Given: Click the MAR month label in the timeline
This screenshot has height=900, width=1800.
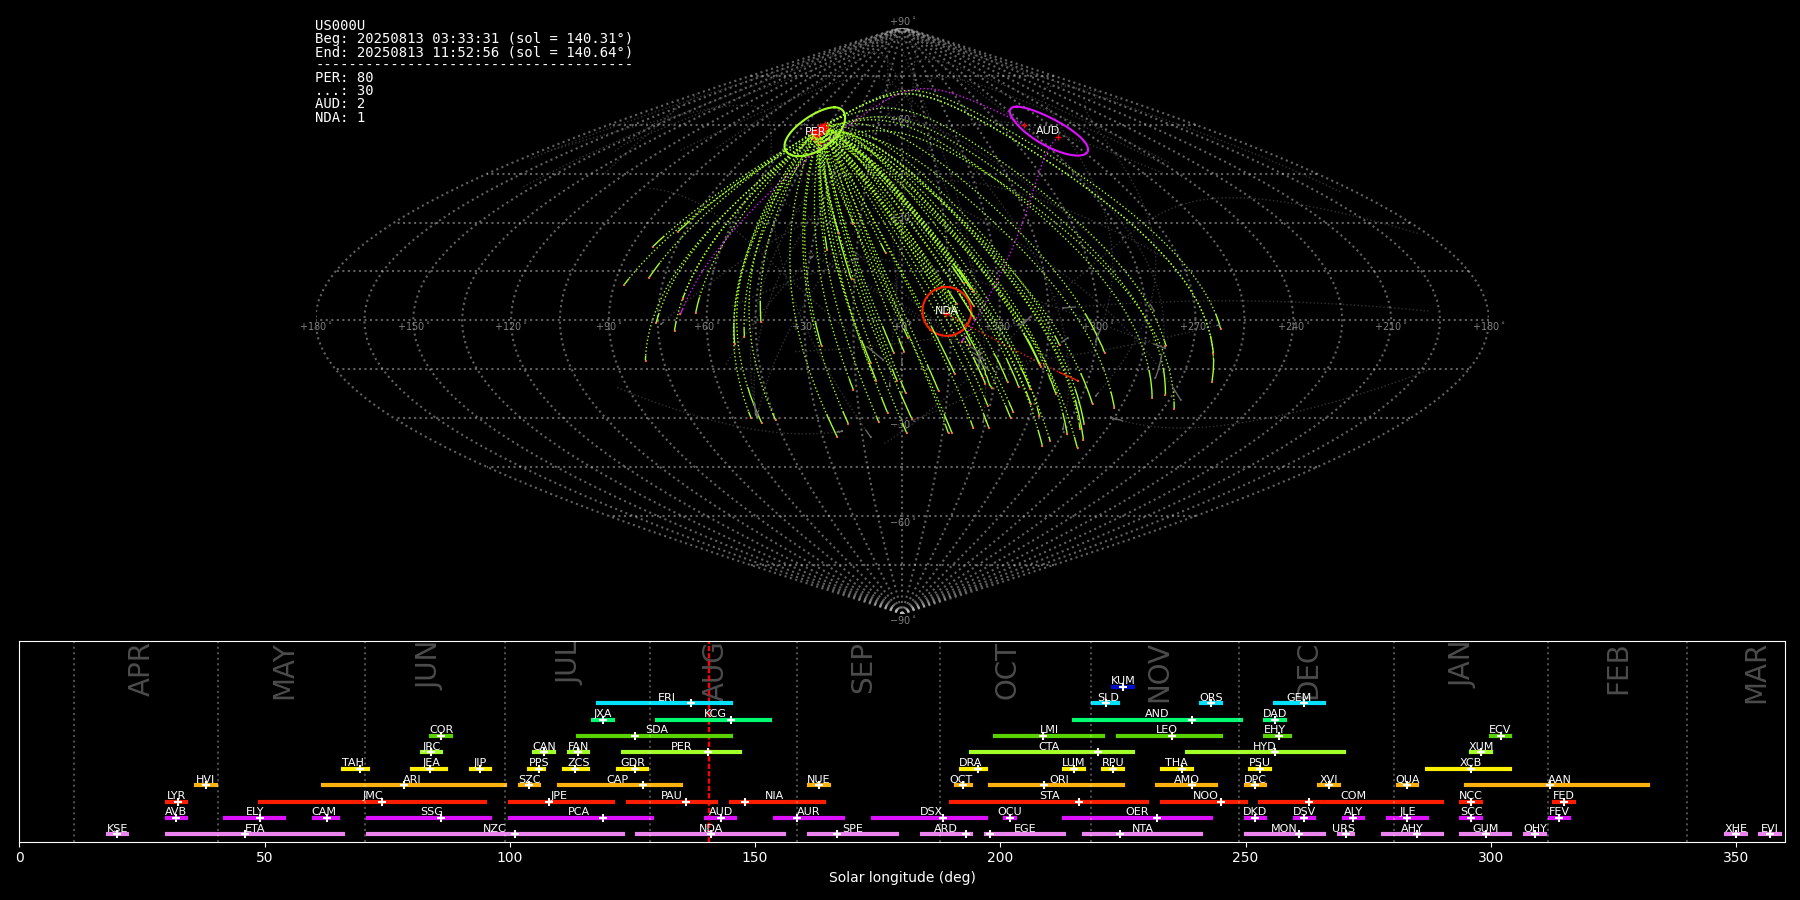Looking at the screenshot, I should tap(1756, 675).
